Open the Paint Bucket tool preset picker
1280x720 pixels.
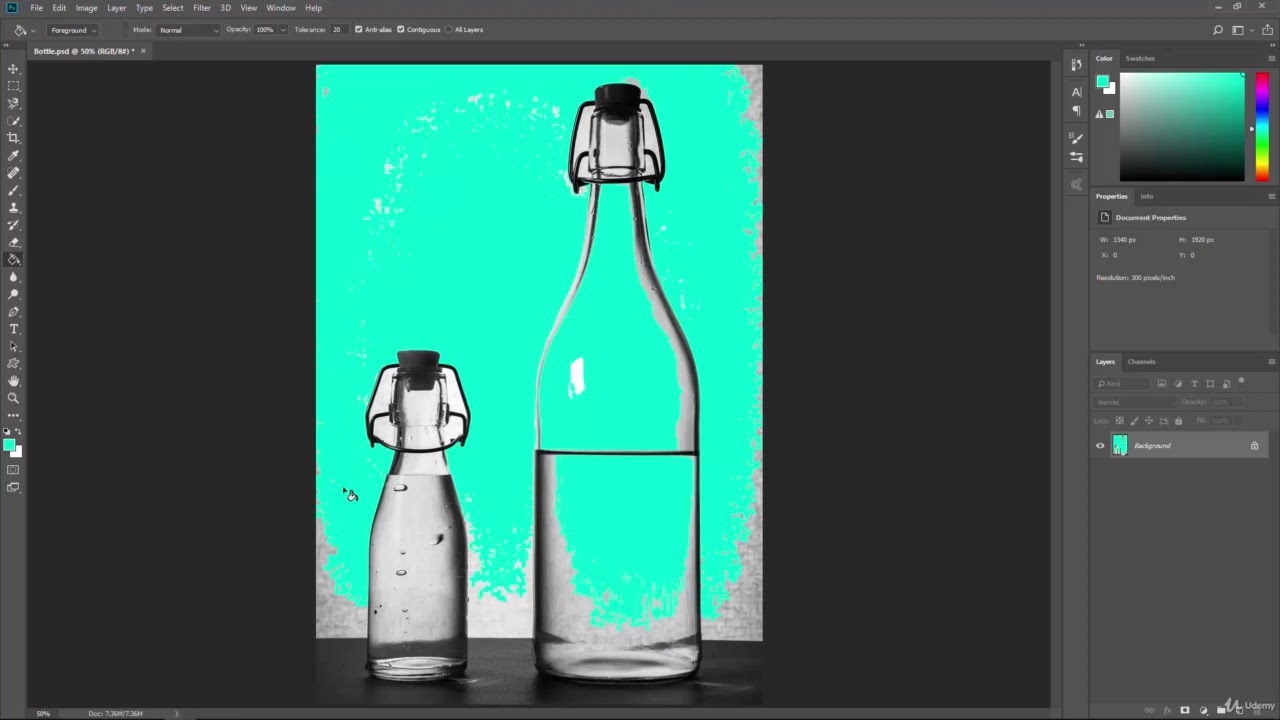22,30
